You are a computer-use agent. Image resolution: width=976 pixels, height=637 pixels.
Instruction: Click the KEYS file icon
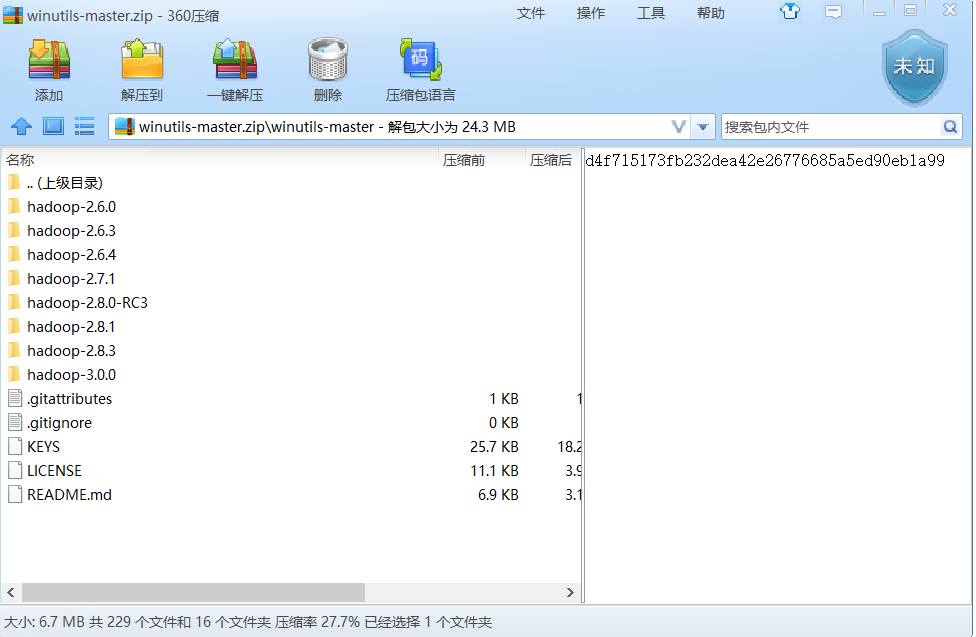15,446
